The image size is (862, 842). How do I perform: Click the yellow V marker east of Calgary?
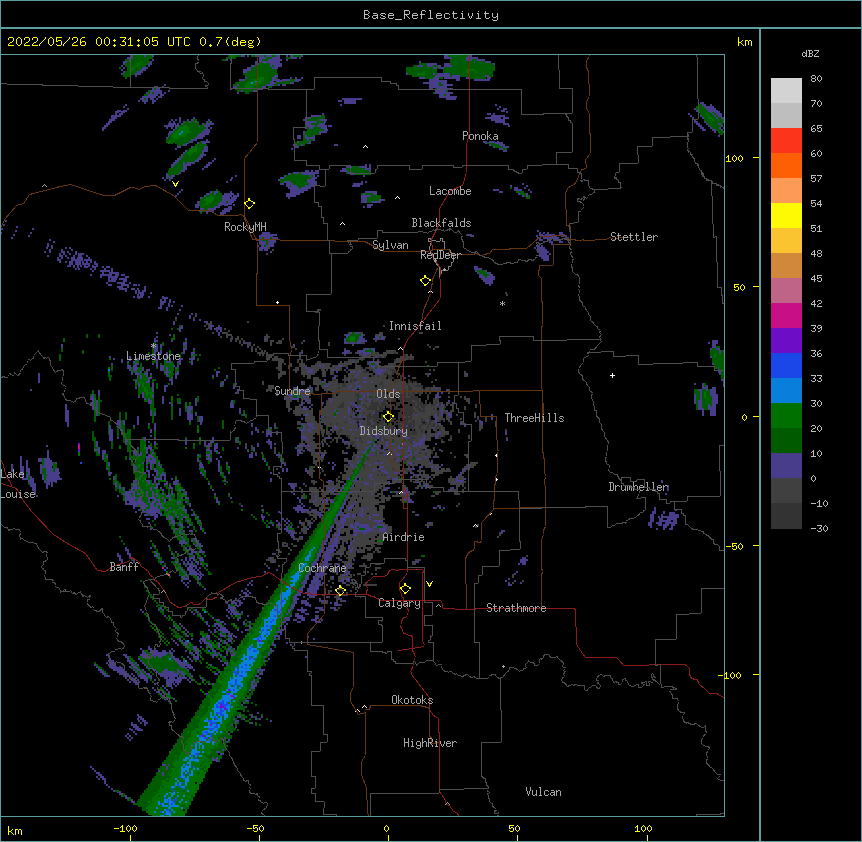click(429, 584)
